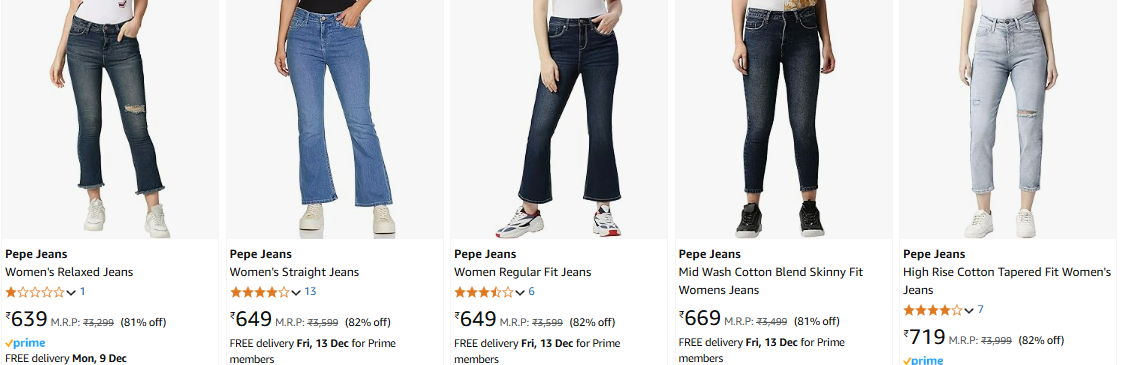Click the ₹669 price of the Skinny Fit jeans
Image resolution: width=1123 pixels, height=365 pixels.
699,319
